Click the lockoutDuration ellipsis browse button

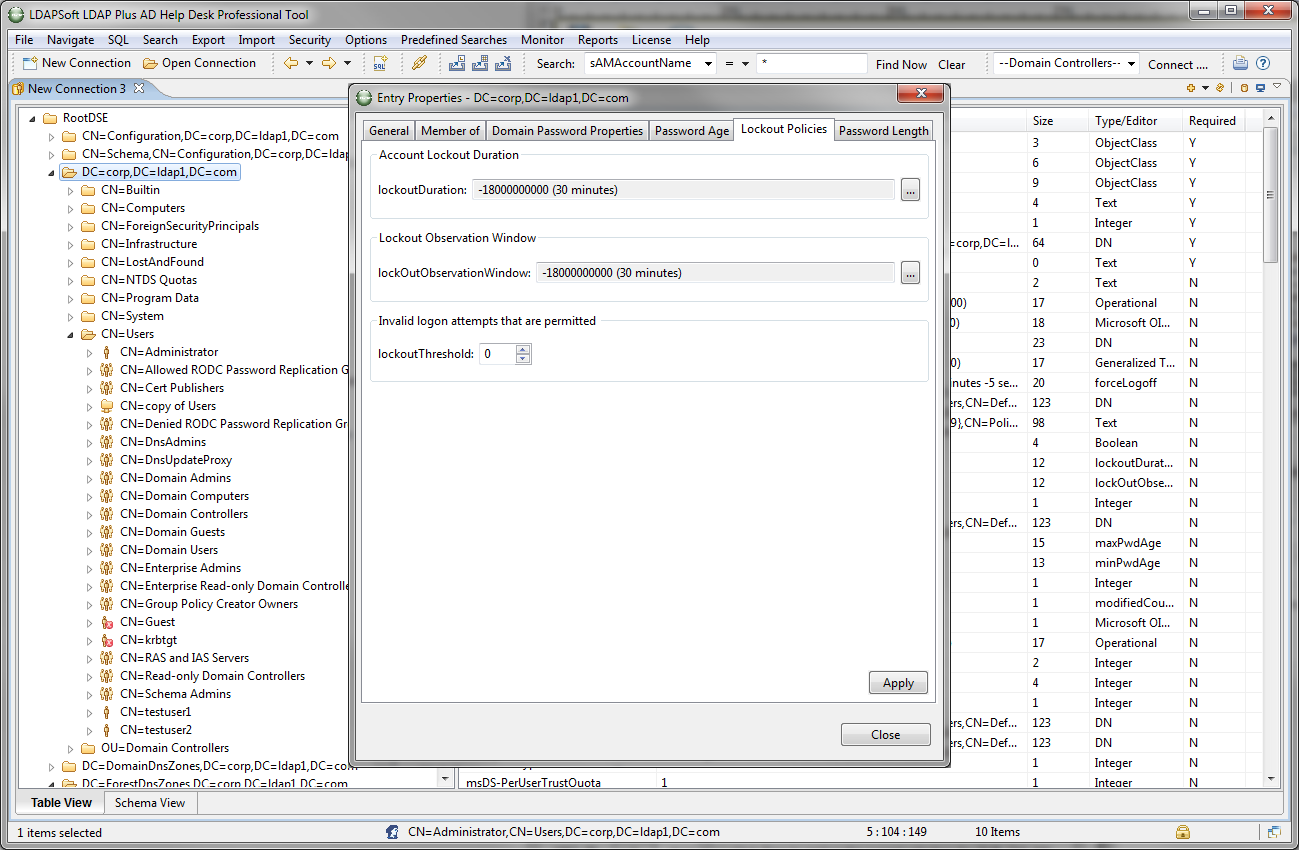pyautogui.click(x=909, y=190)
